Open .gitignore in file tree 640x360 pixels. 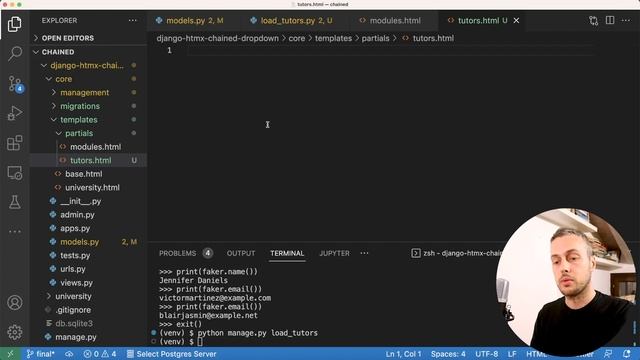click(x=73, y=310)
